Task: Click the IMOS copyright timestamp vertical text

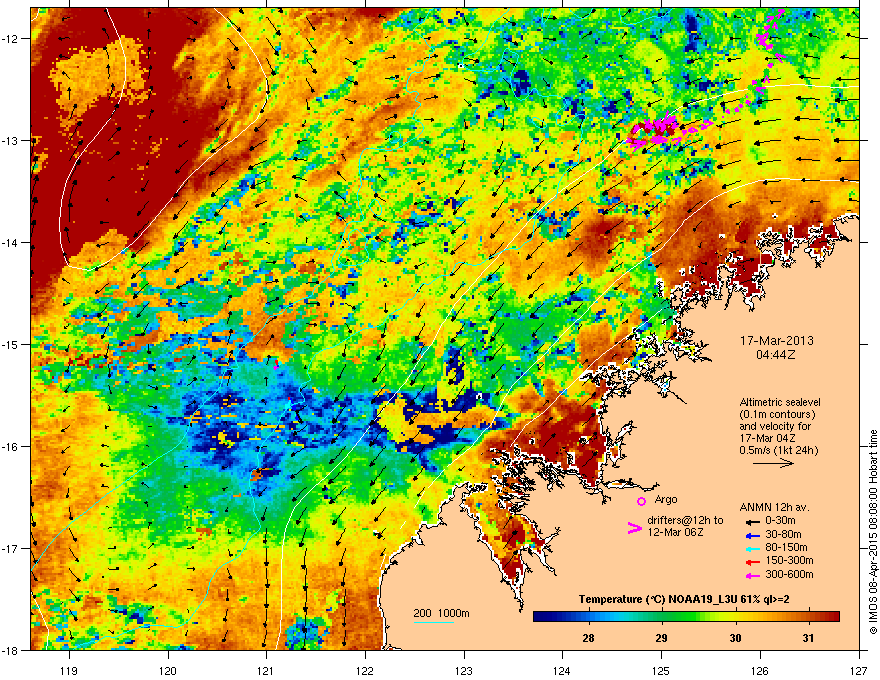Action: (873, 532)
